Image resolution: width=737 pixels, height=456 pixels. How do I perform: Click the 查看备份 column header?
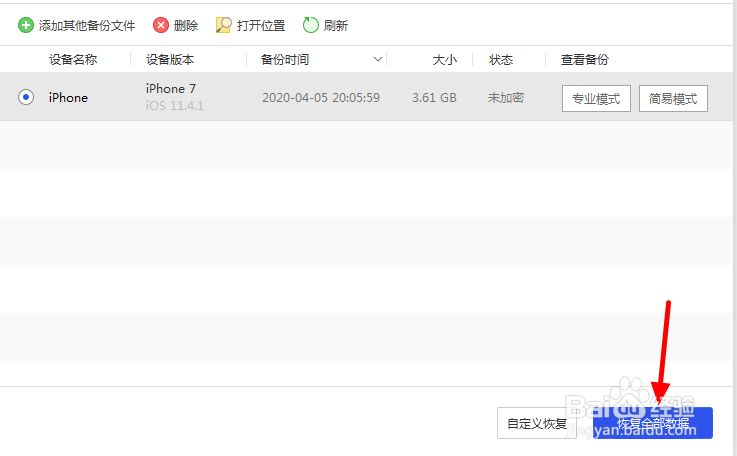point(585,60)
